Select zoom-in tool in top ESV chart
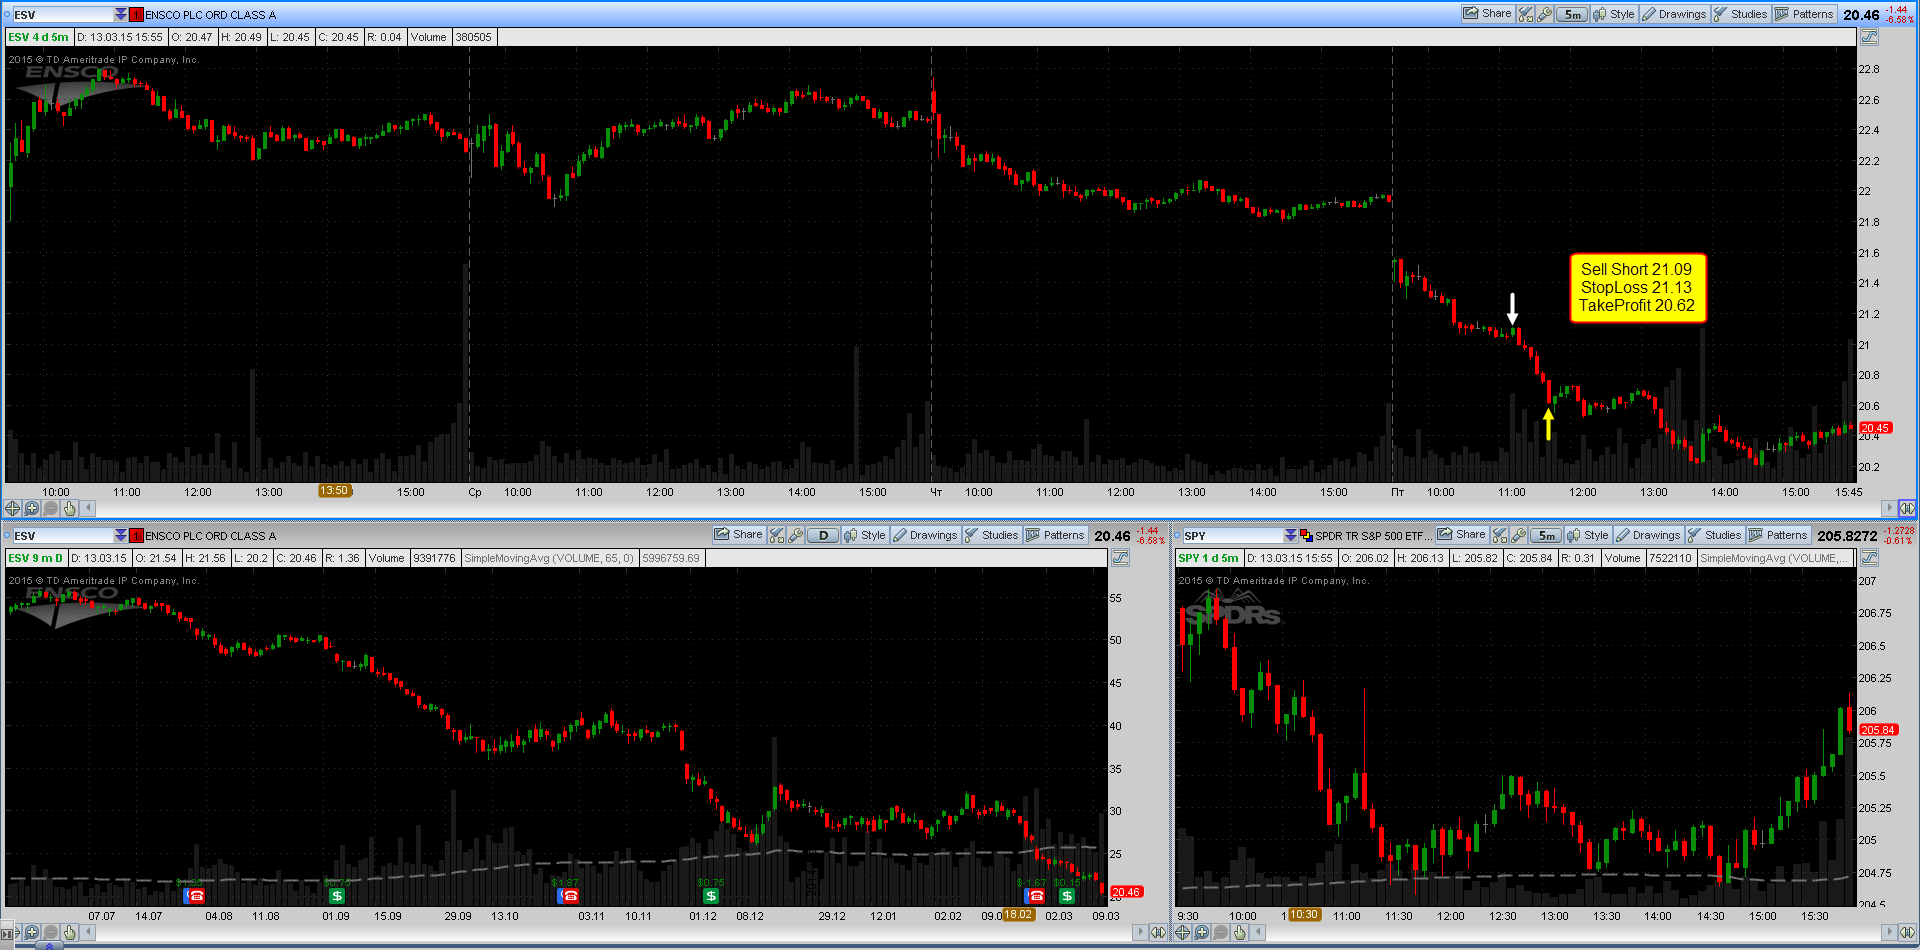Viewport: 1920px width, 950px height. (32, 509)
